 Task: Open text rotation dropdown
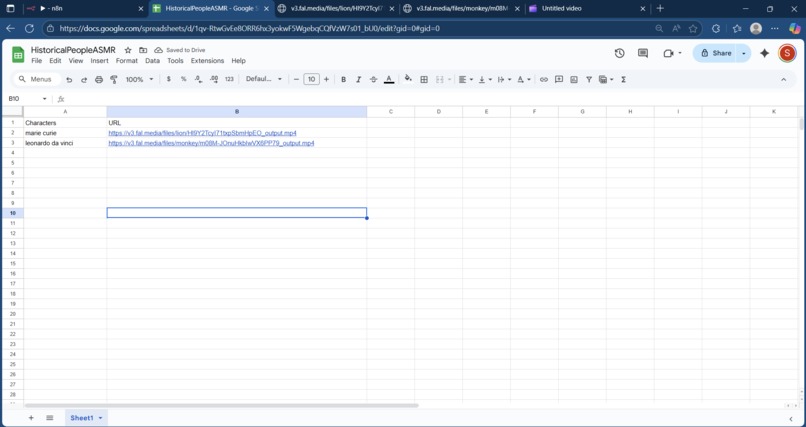524,80
